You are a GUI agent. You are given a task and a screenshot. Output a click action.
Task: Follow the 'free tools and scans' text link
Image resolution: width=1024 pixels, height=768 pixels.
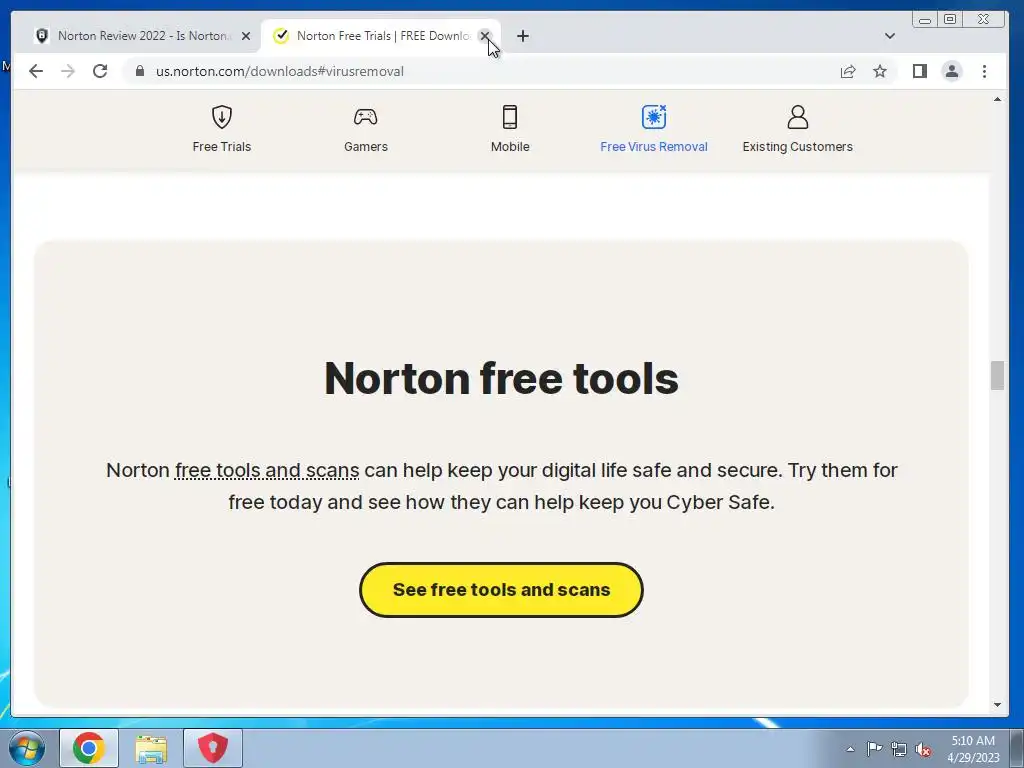point(267,470)
